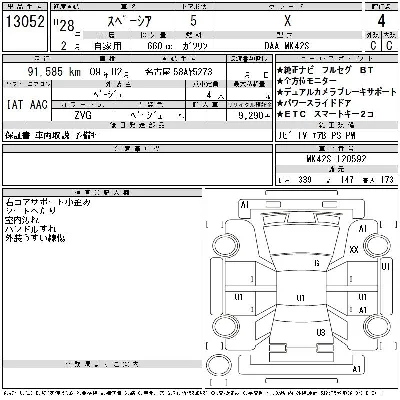Viewport: 400px width, 400px height.
Task: Click the color code ZVG
Action: coord(83,115)
